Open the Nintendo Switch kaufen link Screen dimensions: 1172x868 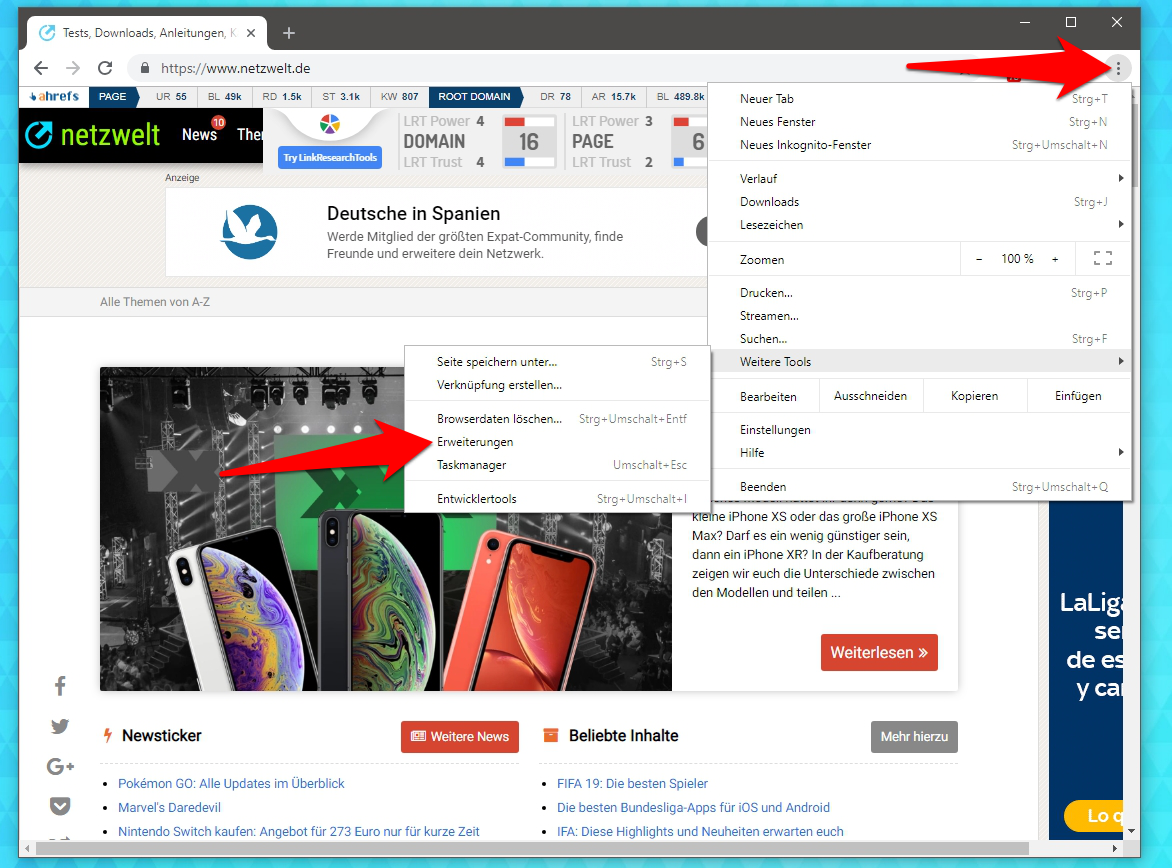point(299,831)
